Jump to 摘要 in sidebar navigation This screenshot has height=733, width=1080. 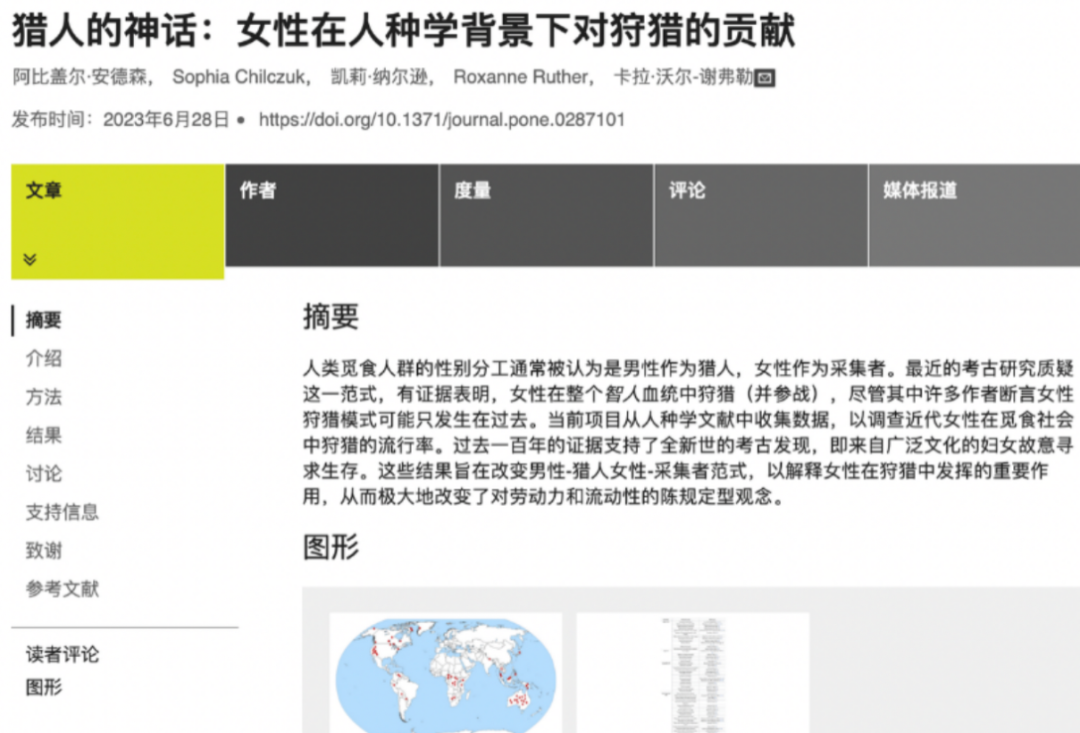point(43,320)
